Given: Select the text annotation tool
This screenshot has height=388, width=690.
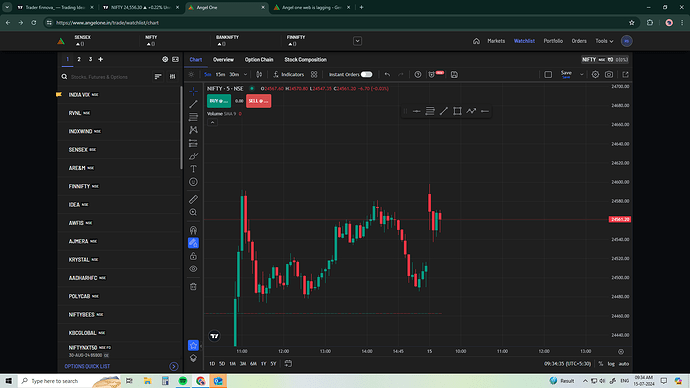Looking at the screenshot, I should click(193, 169).
